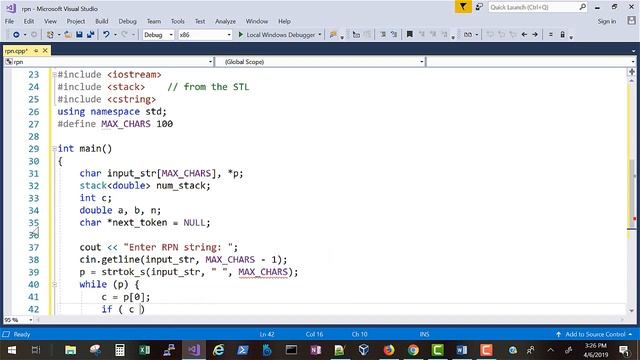Click the notifications icon beside Quick Launch
The width and height of the screenshot is (640, 360).
coord(479,7)
